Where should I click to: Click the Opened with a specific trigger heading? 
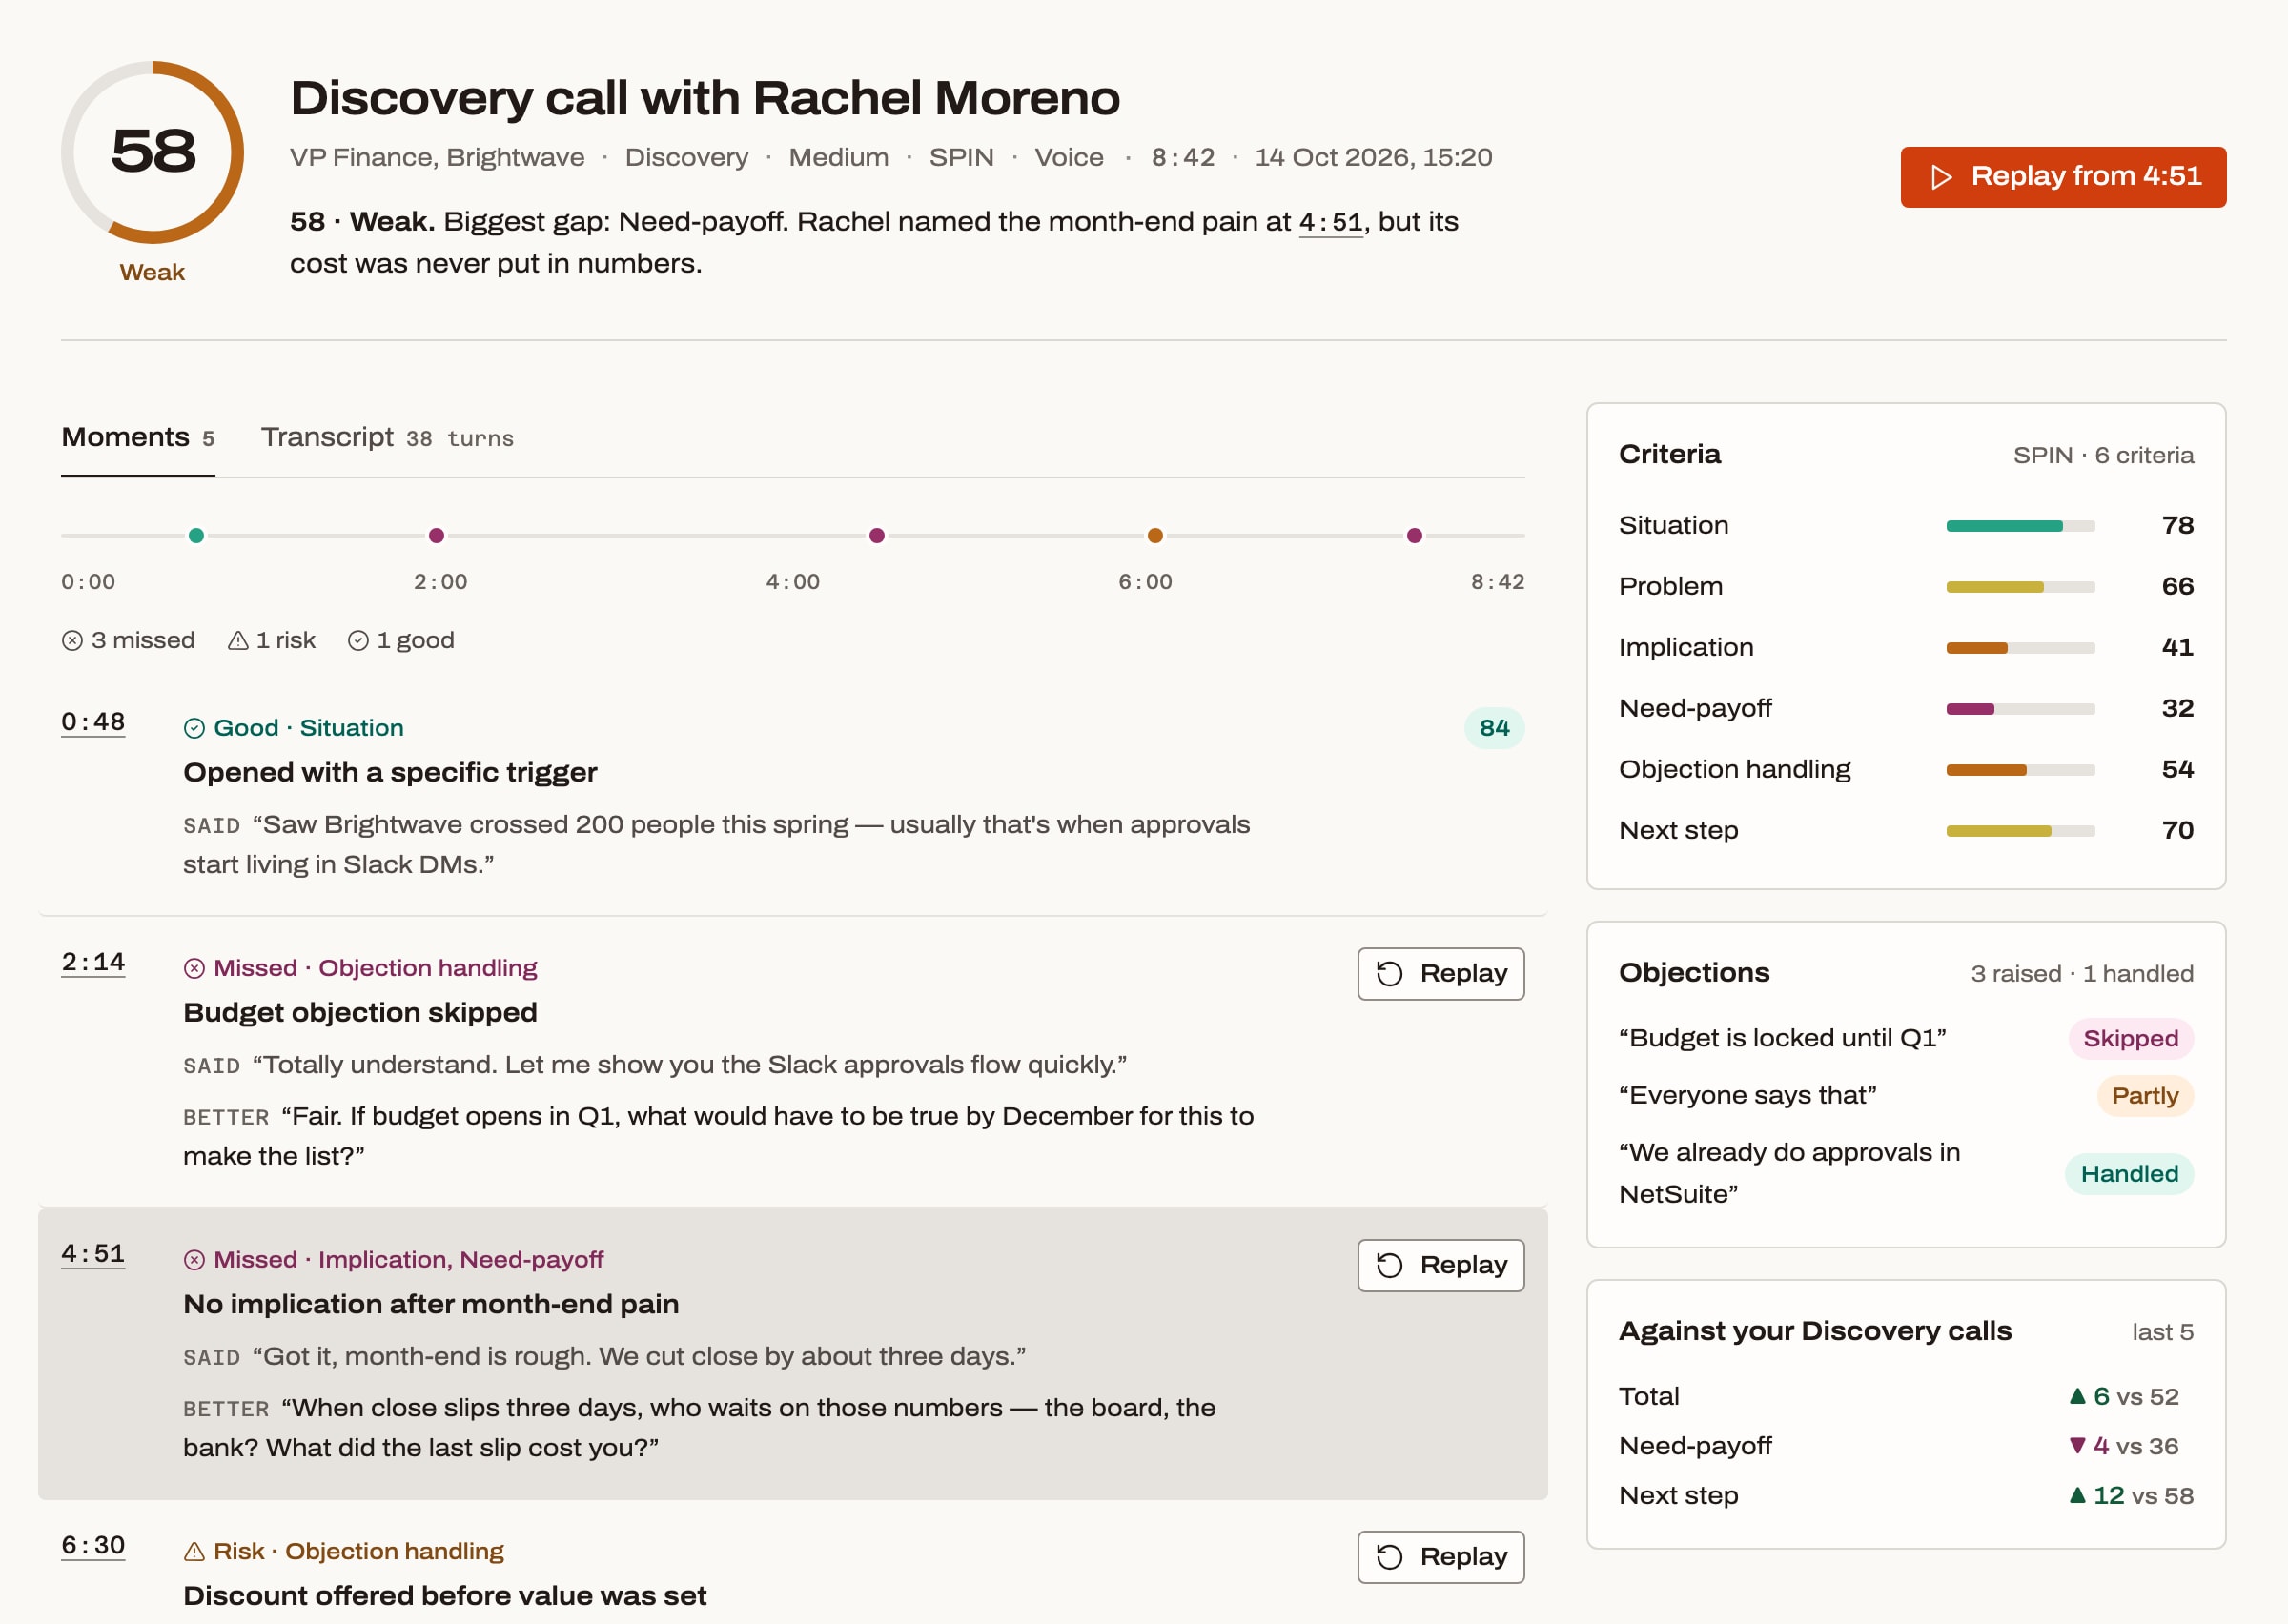[x=390, y=773]
